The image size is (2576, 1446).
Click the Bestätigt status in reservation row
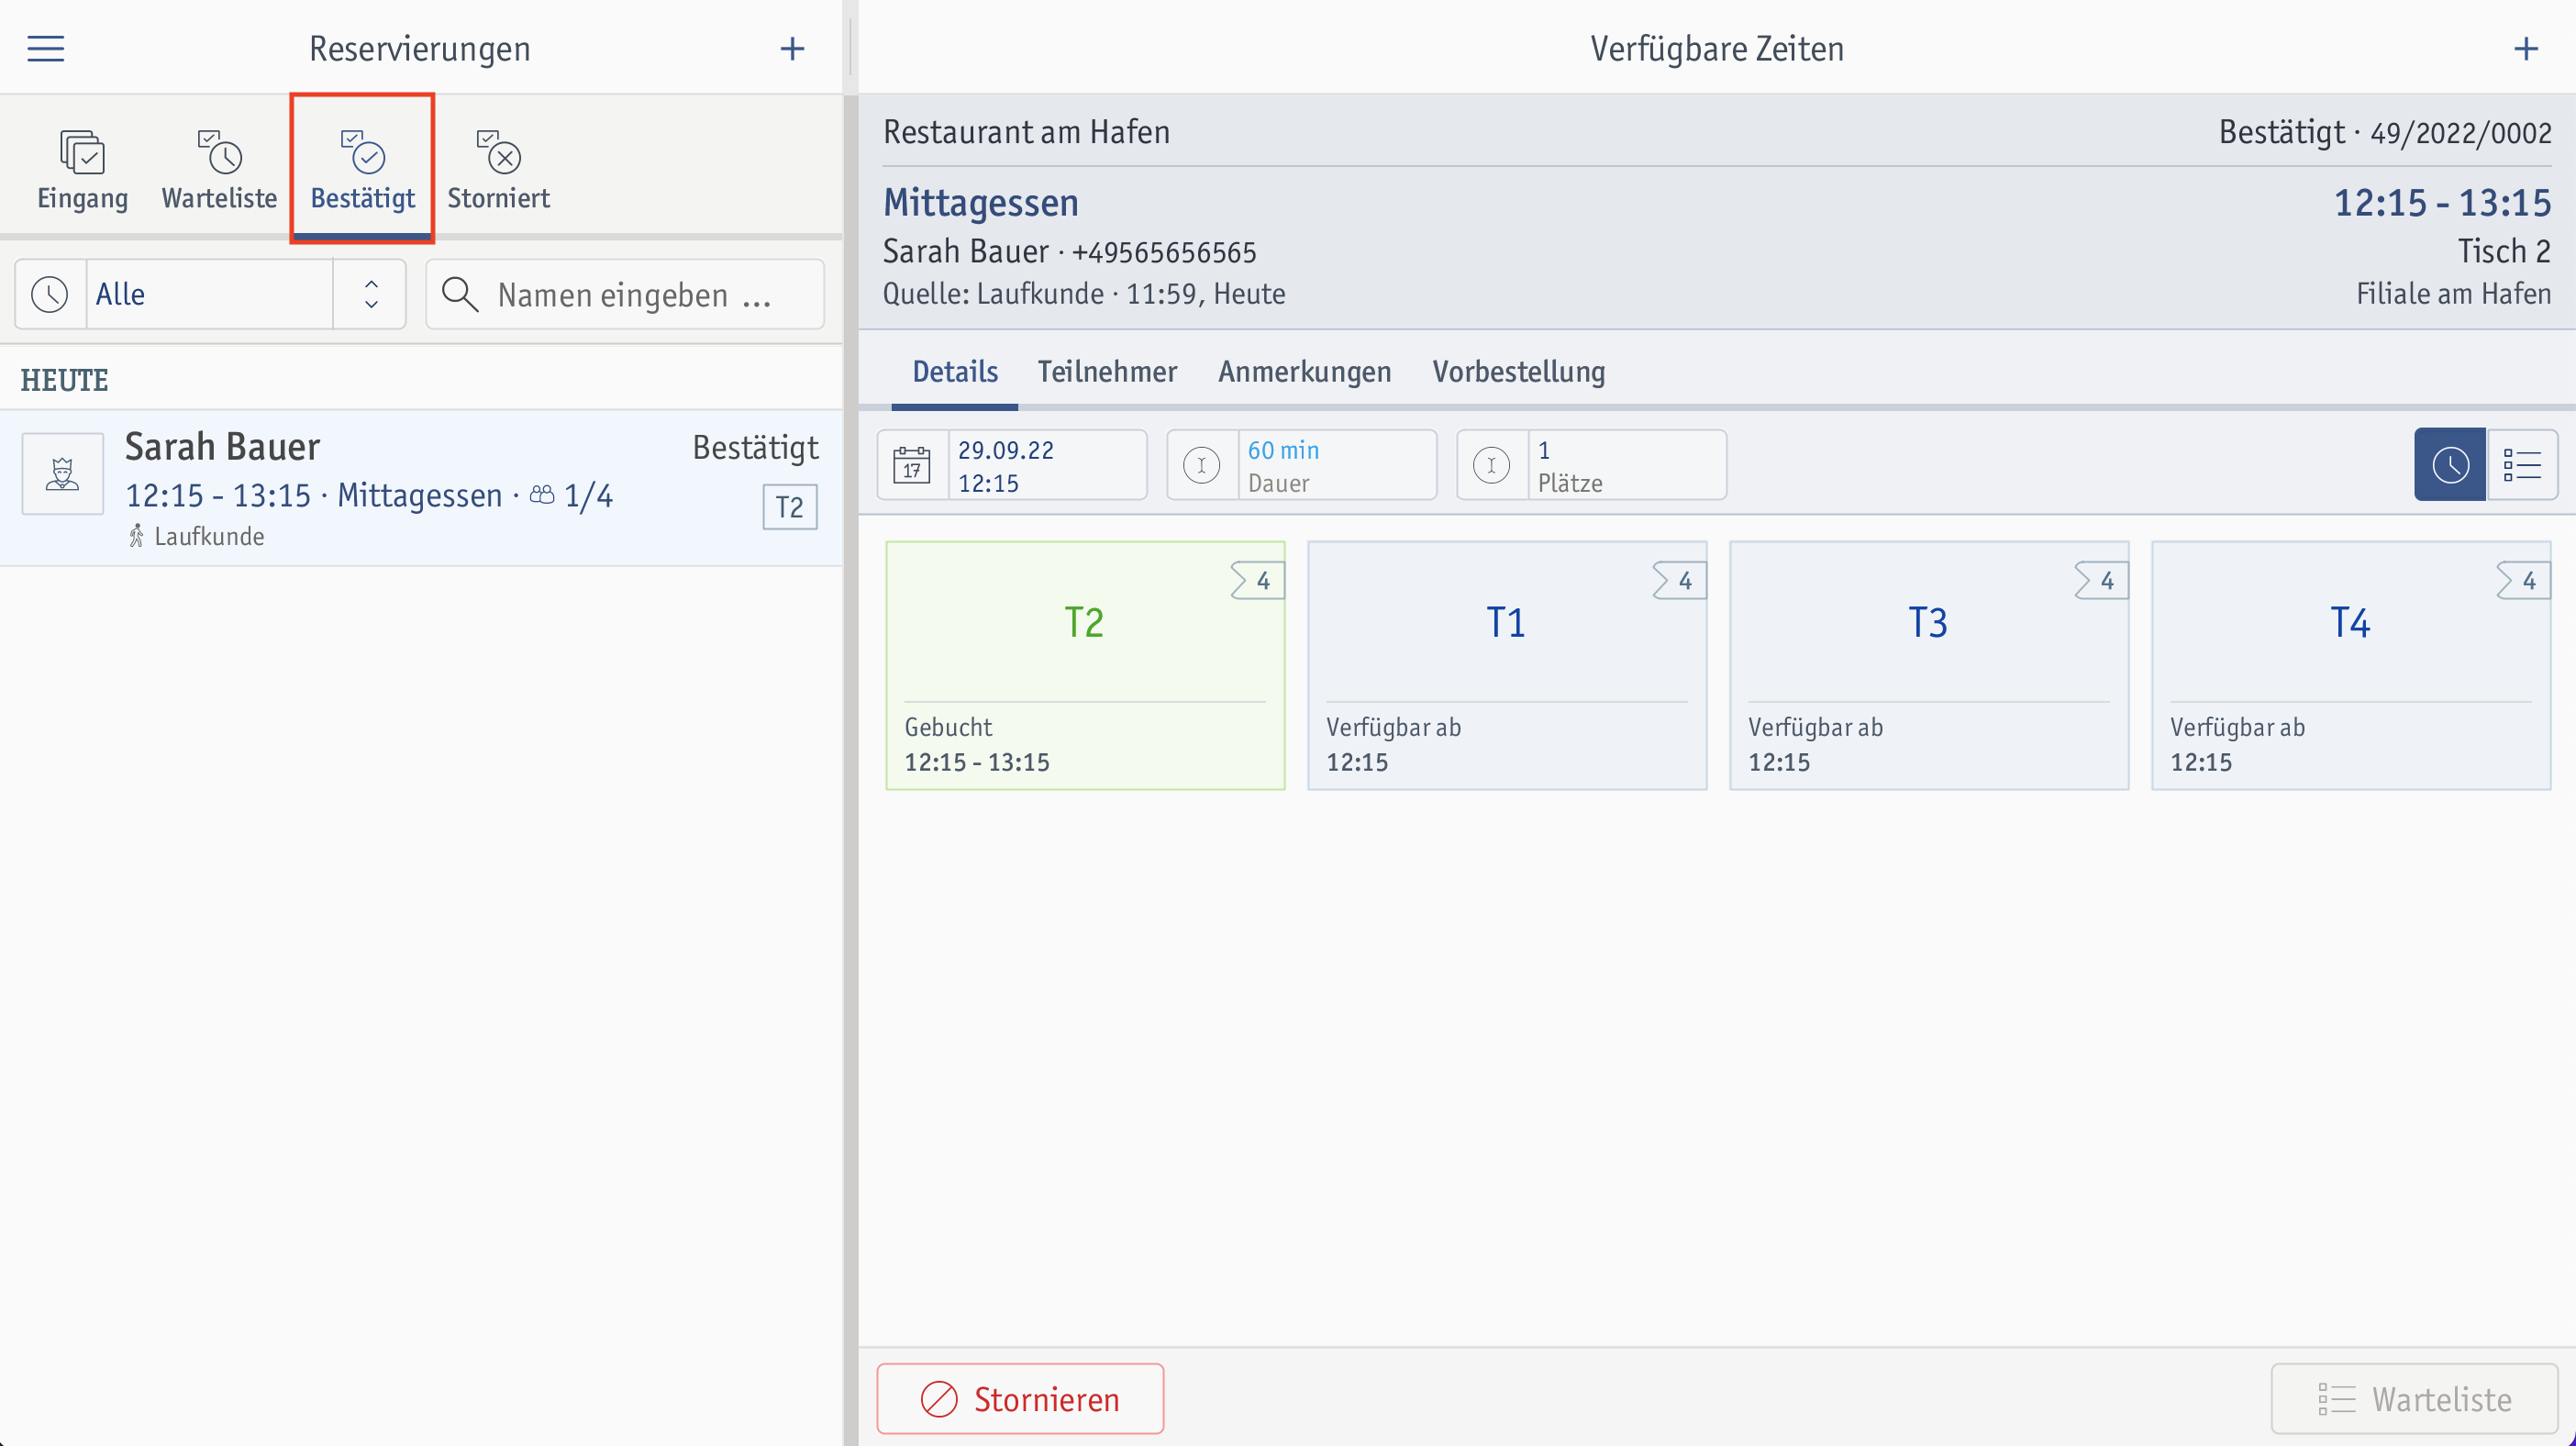click(755, 448)
